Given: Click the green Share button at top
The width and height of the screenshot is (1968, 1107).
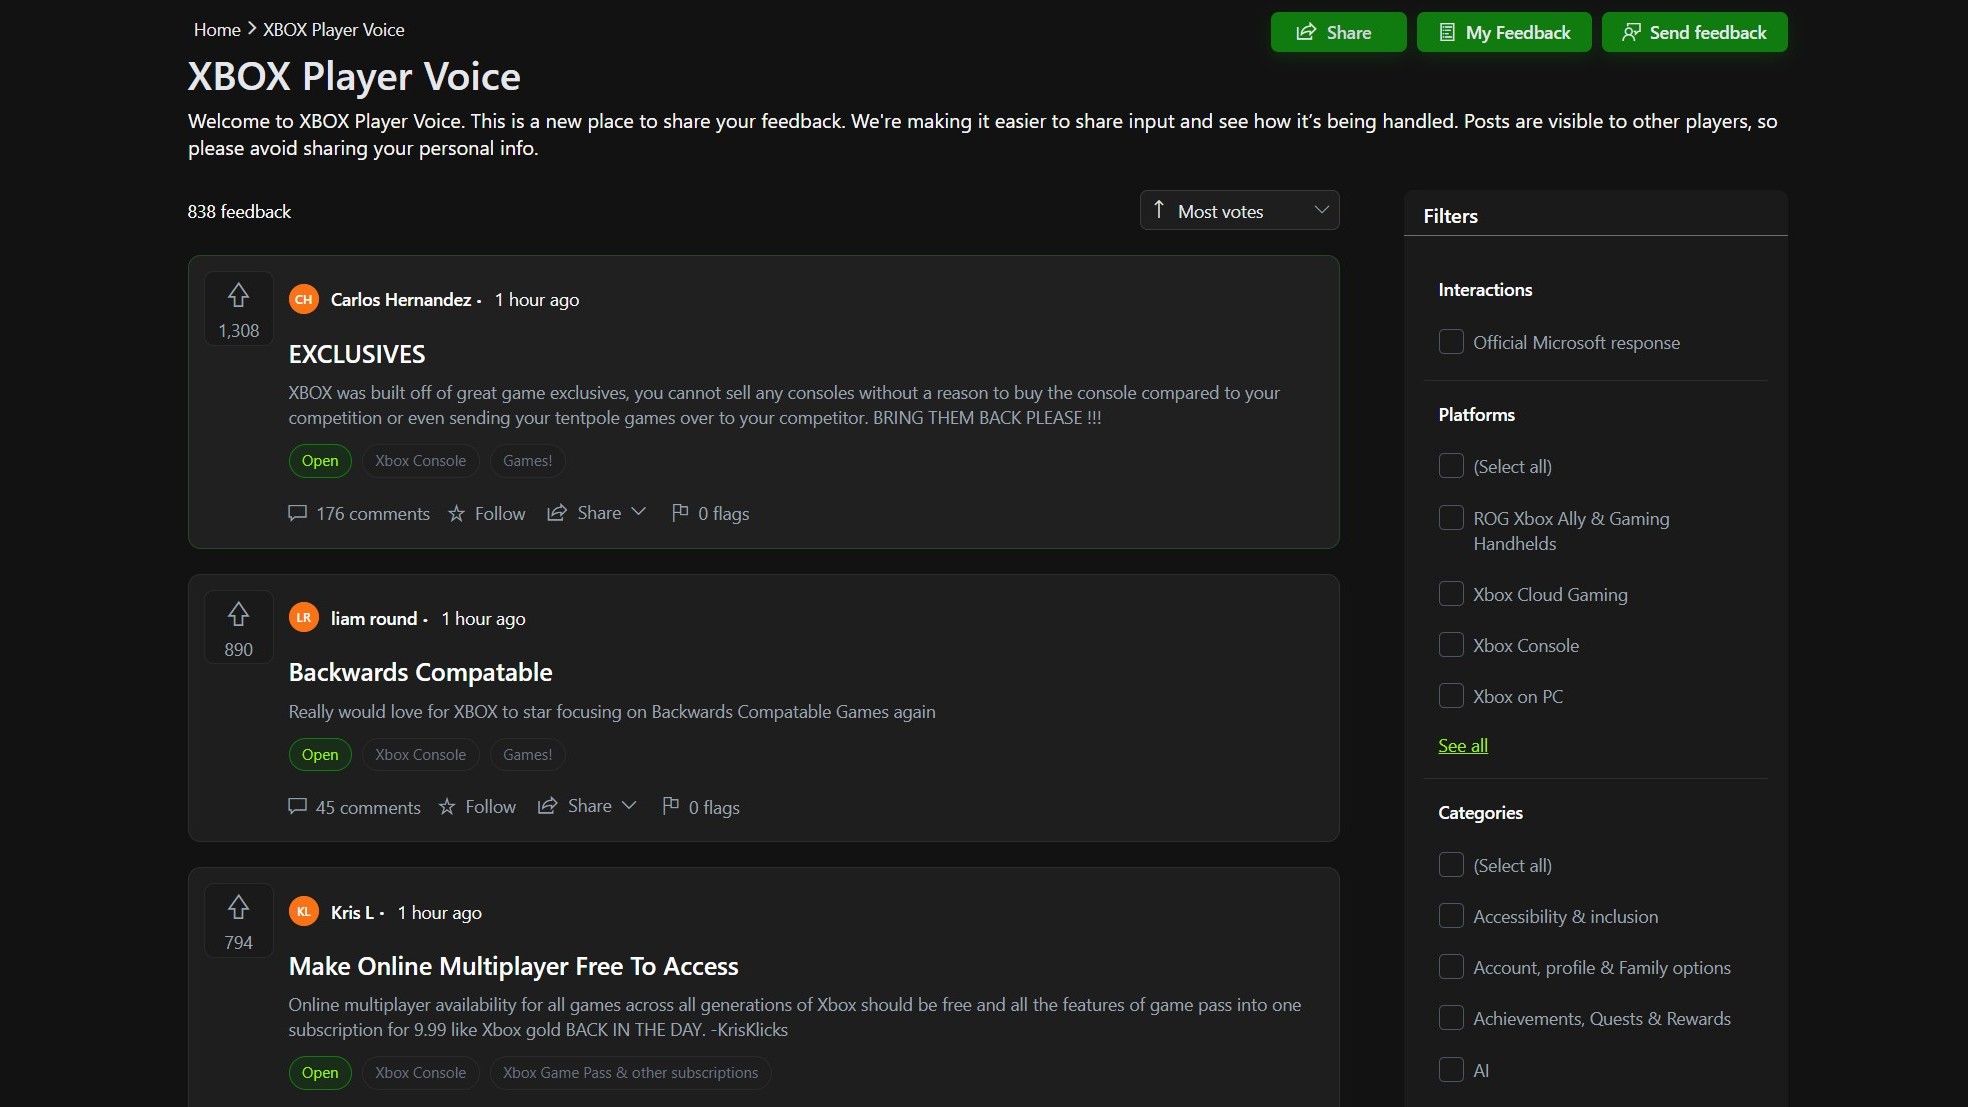Looking at the screenshot, I should click(x=1338, y=32).
